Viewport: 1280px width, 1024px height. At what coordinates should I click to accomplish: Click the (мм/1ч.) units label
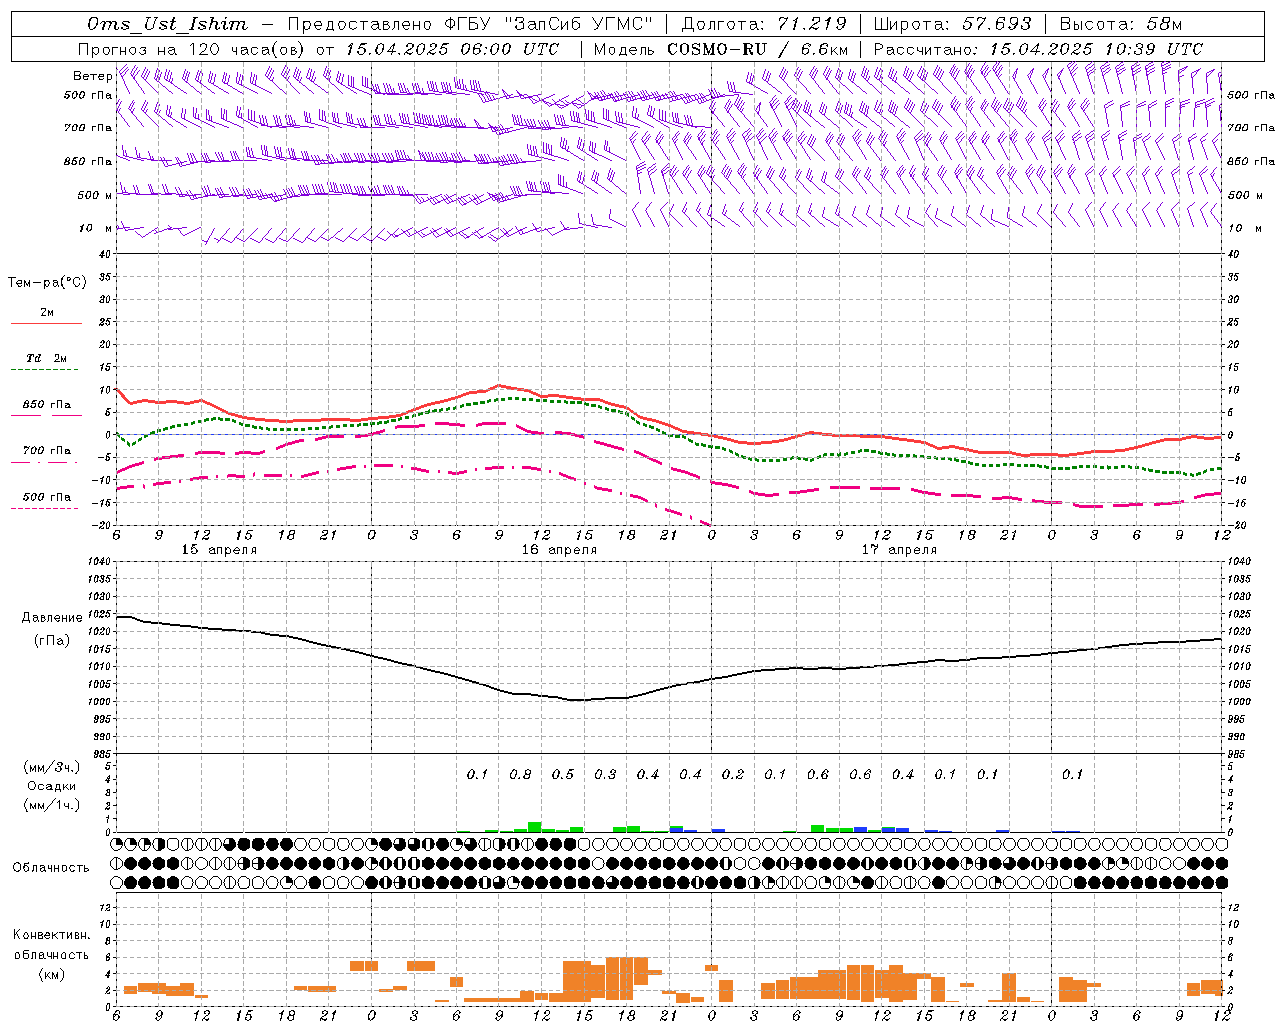pyautogui.click(x=52, y=805)
